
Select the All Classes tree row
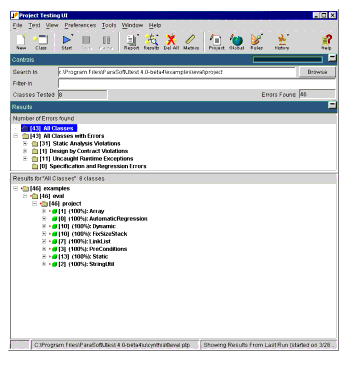(x=49, y=128)
